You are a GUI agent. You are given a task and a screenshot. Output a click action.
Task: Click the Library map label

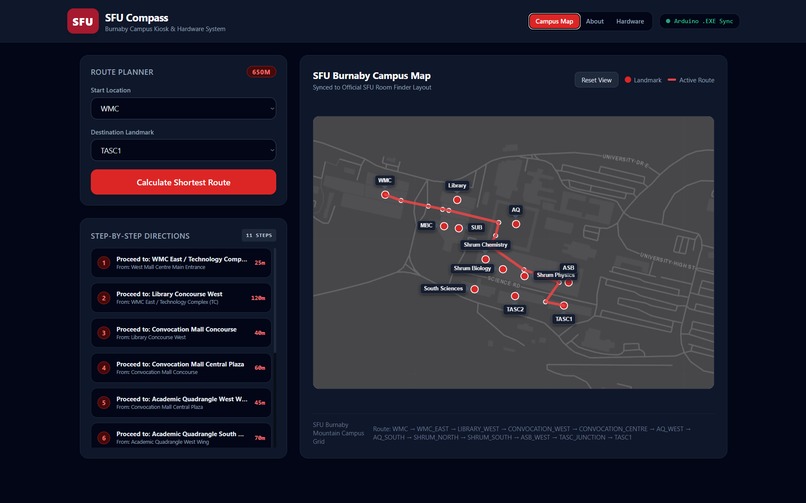click(x=457, y=185)
